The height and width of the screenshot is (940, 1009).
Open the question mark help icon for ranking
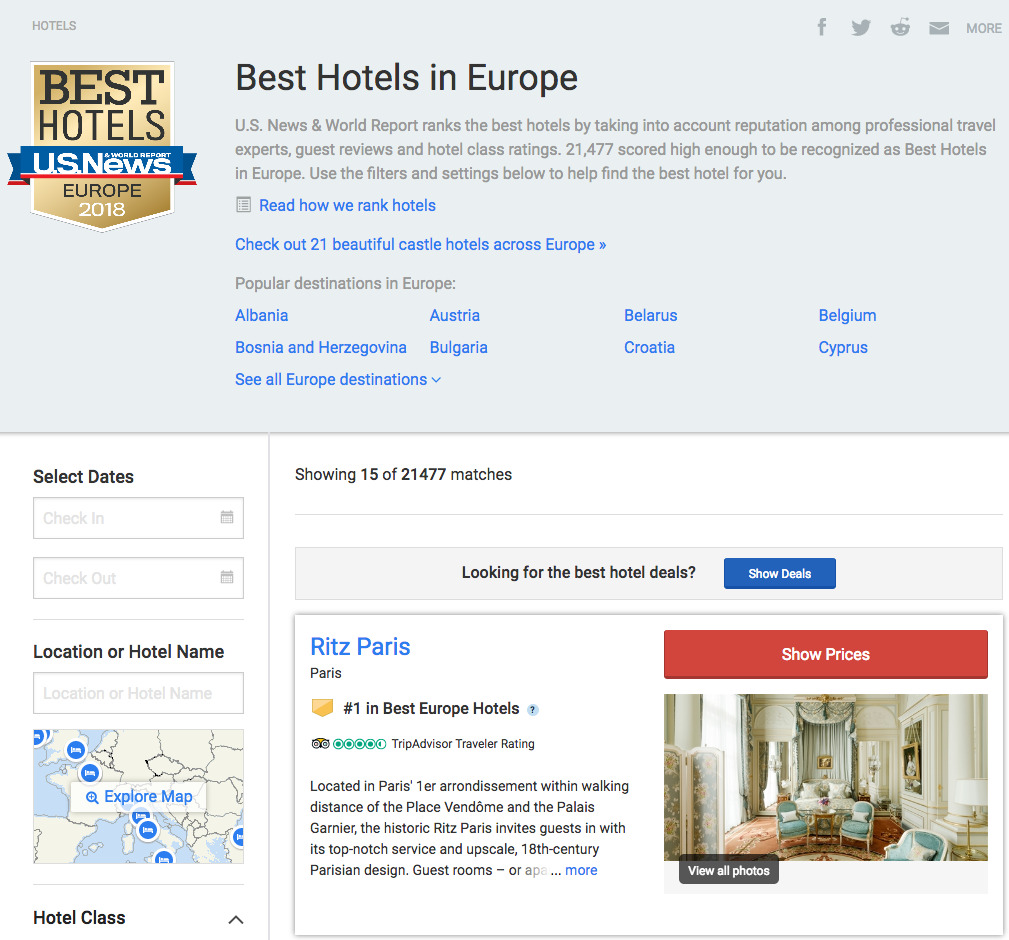point(532,710)
